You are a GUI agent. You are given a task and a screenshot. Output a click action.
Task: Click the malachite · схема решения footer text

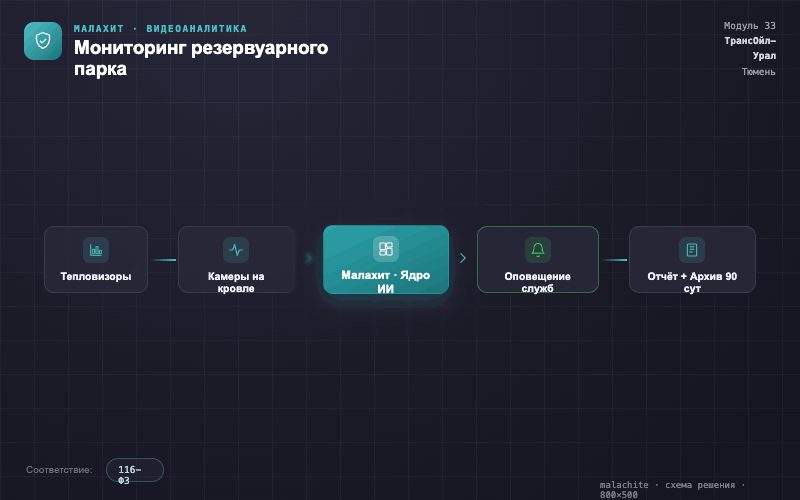[x=672, y=489]
